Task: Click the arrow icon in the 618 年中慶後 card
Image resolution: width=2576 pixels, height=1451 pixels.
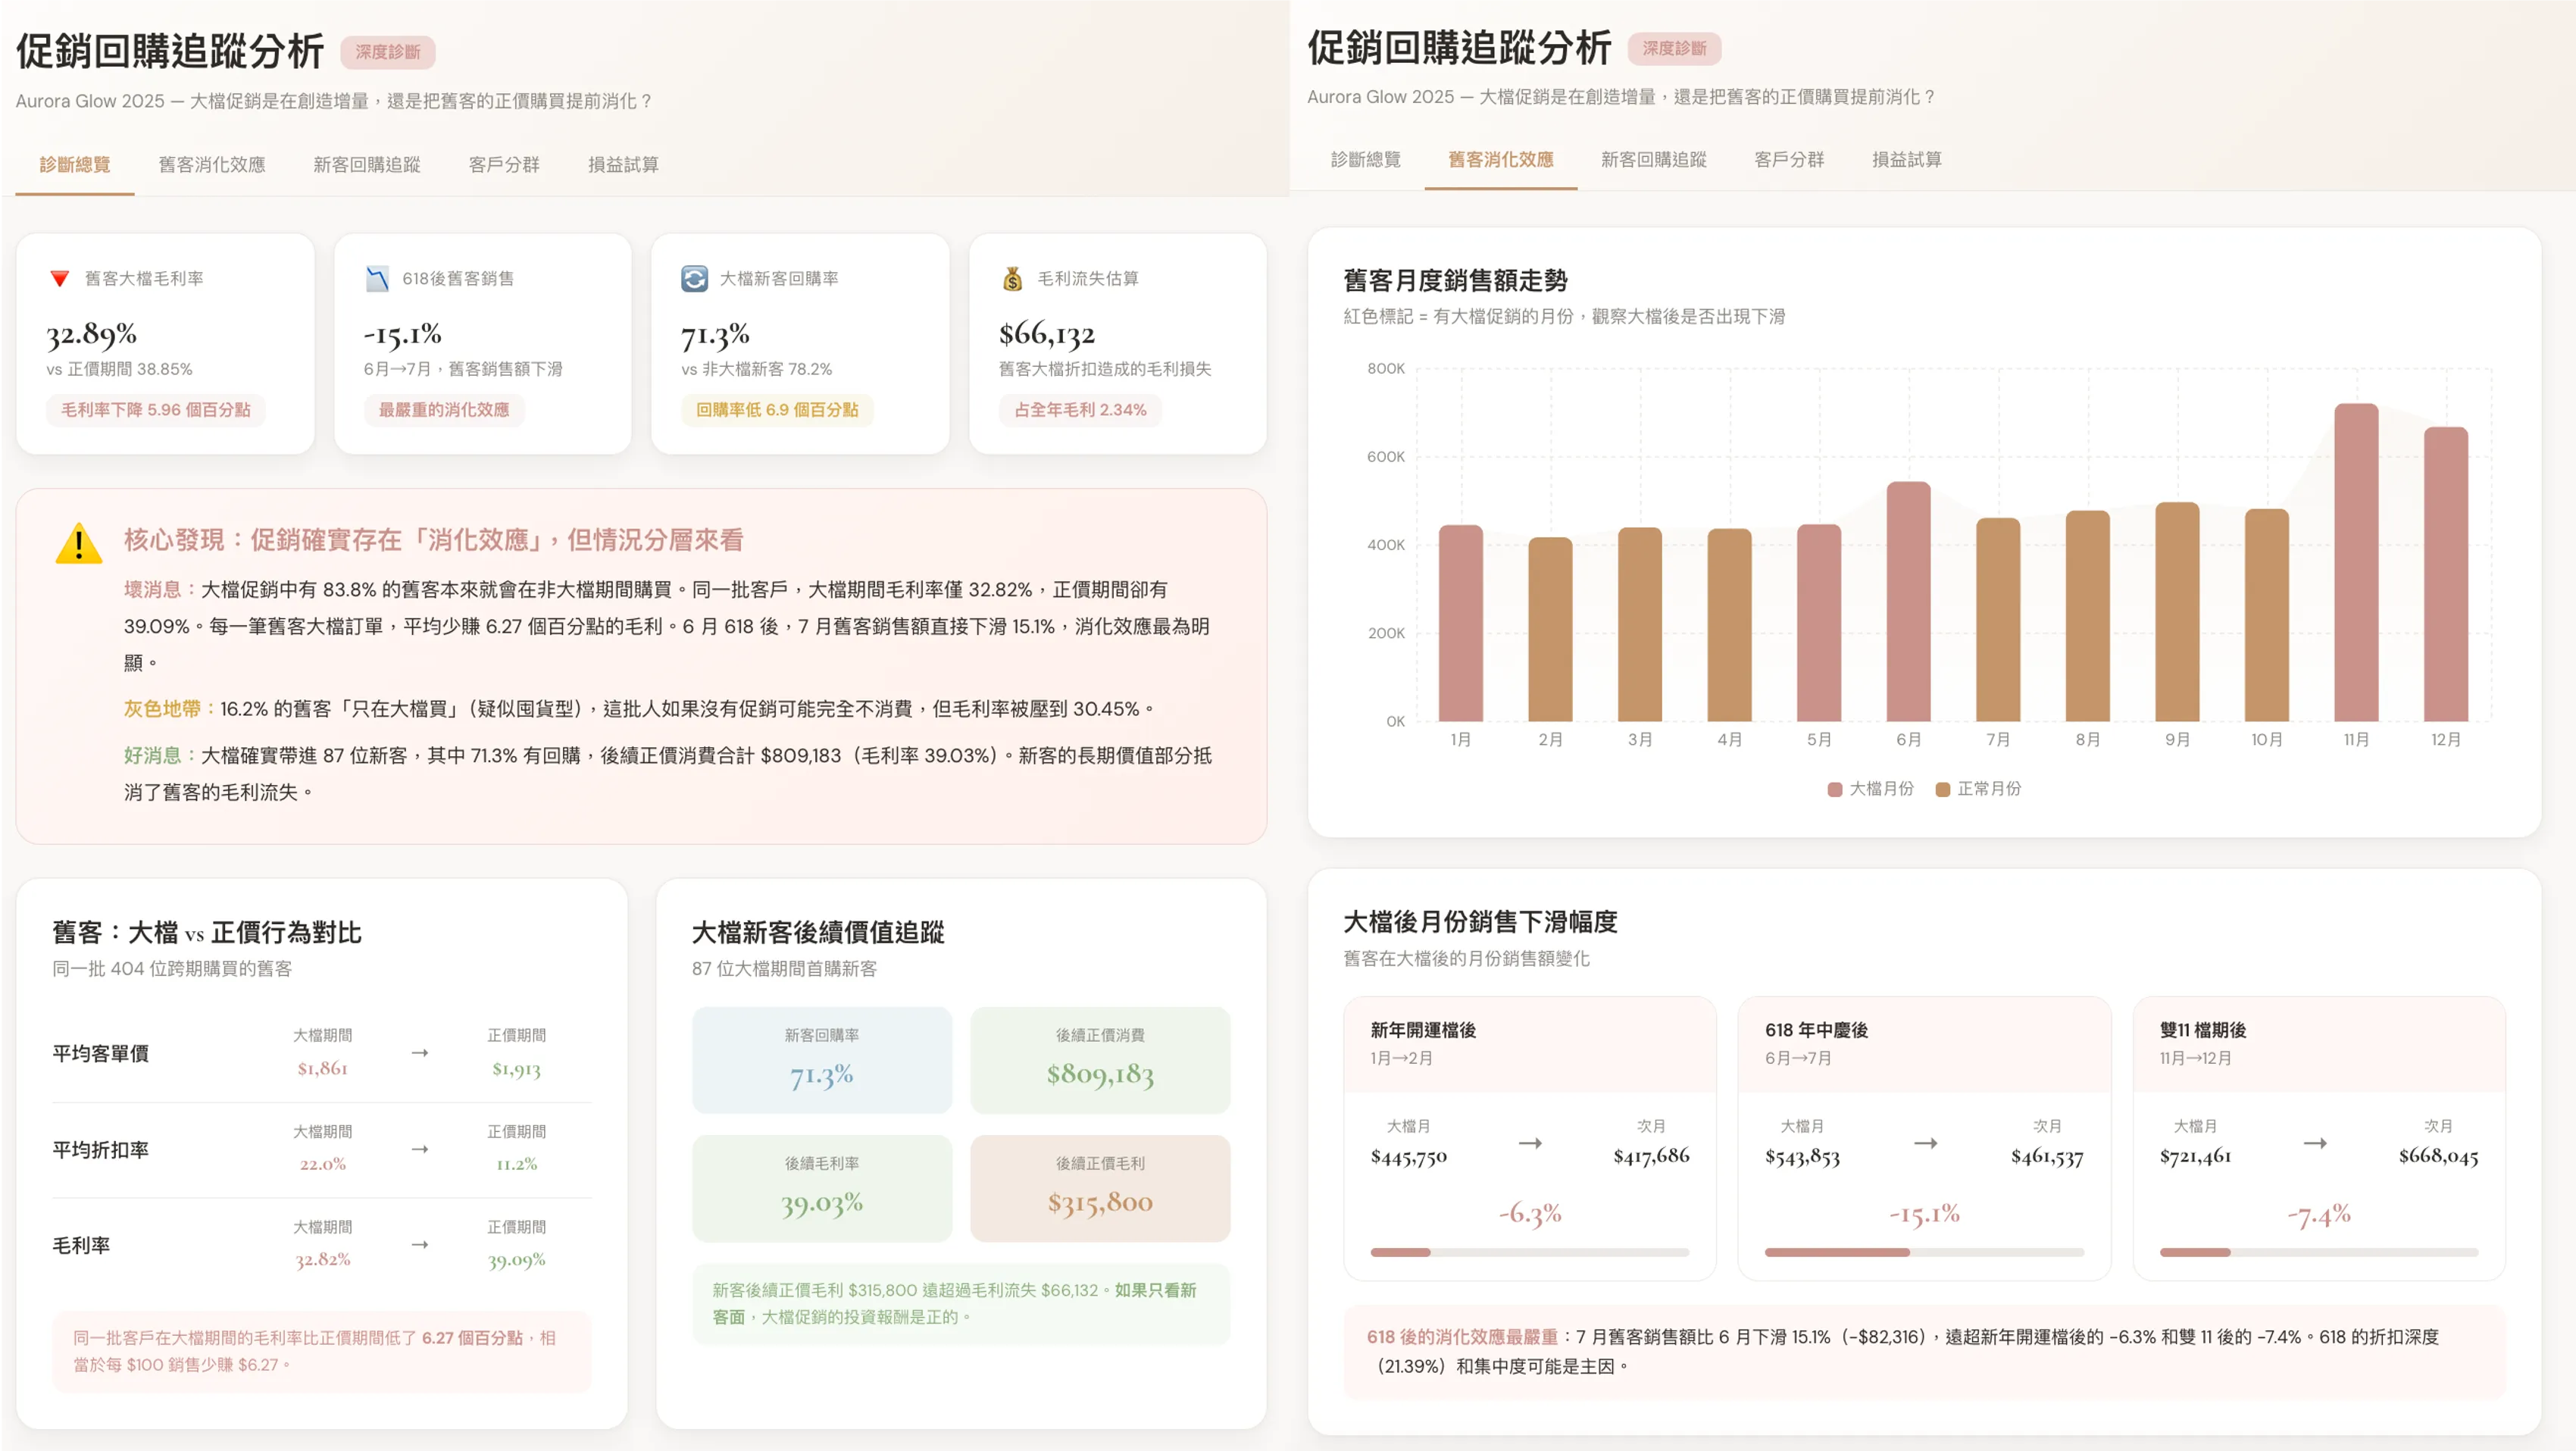Action: click(1925, 1143)
